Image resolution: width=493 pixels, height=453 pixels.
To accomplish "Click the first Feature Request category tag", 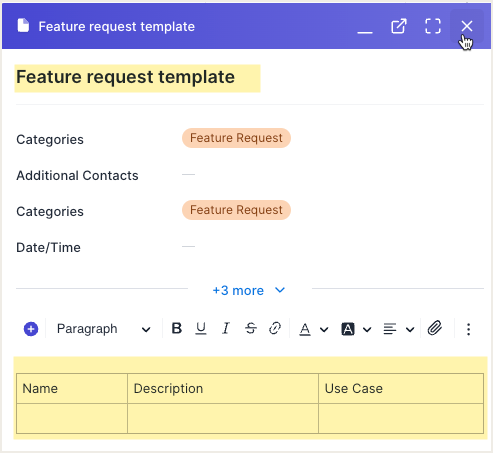I will (x=236, y=138).
